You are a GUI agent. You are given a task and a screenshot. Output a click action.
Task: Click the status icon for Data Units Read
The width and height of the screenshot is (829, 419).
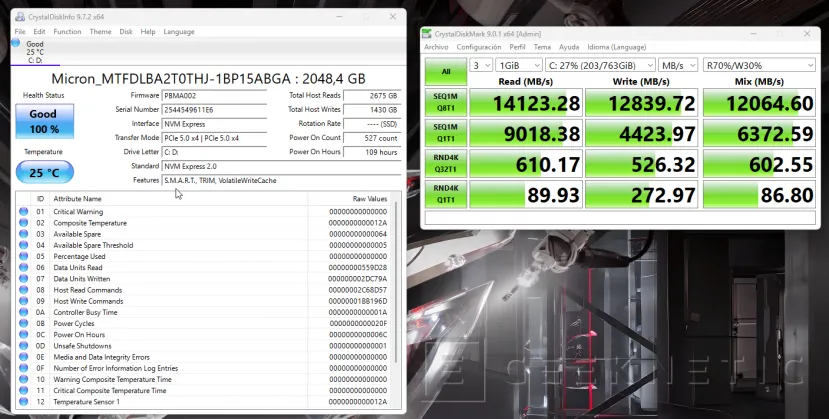coord(23,267)
